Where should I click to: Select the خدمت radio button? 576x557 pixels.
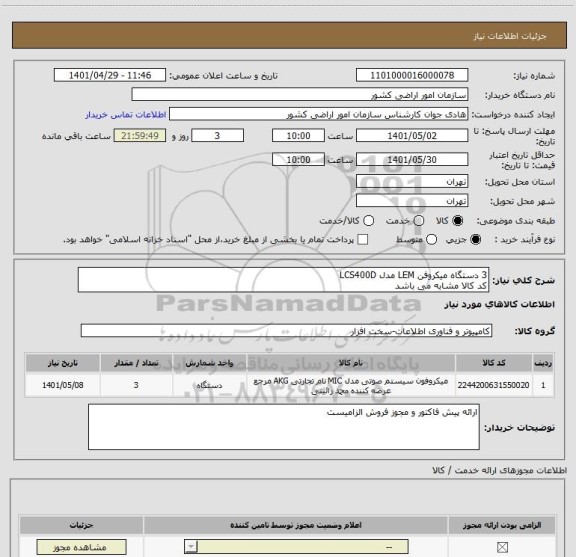pos(419,221)
